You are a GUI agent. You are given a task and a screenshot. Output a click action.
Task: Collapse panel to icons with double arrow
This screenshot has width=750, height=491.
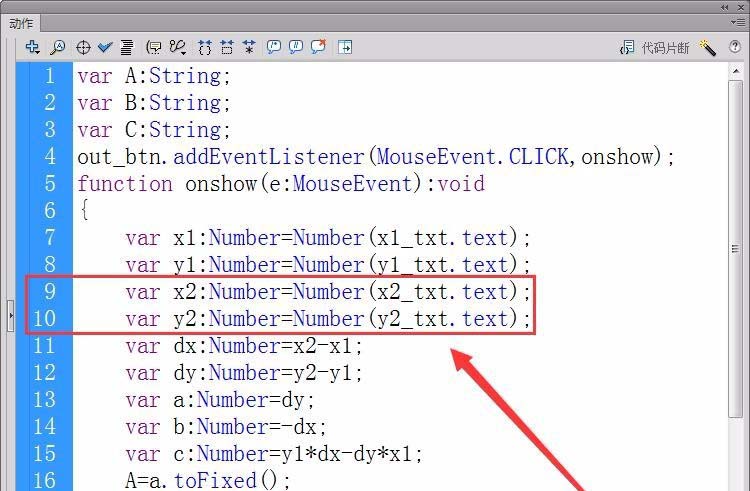tap(725, 7)
